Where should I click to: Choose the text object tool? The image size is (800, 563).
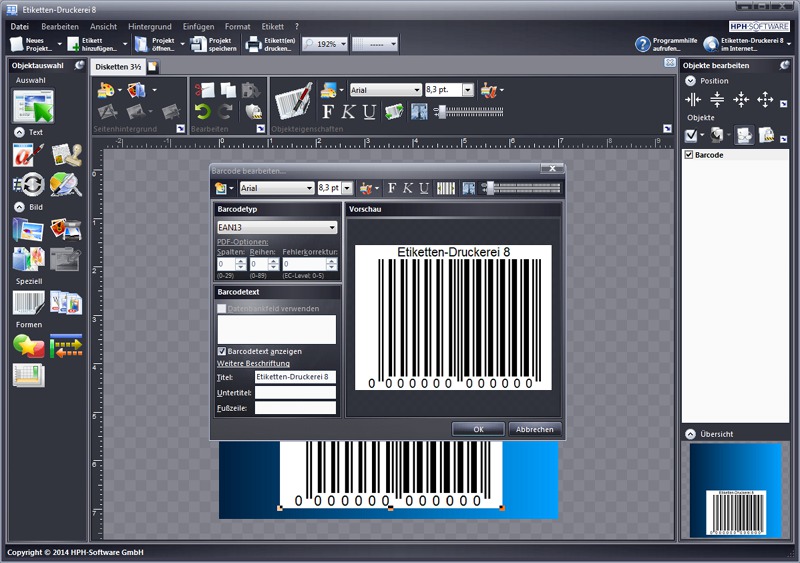(x=28, y=155)
